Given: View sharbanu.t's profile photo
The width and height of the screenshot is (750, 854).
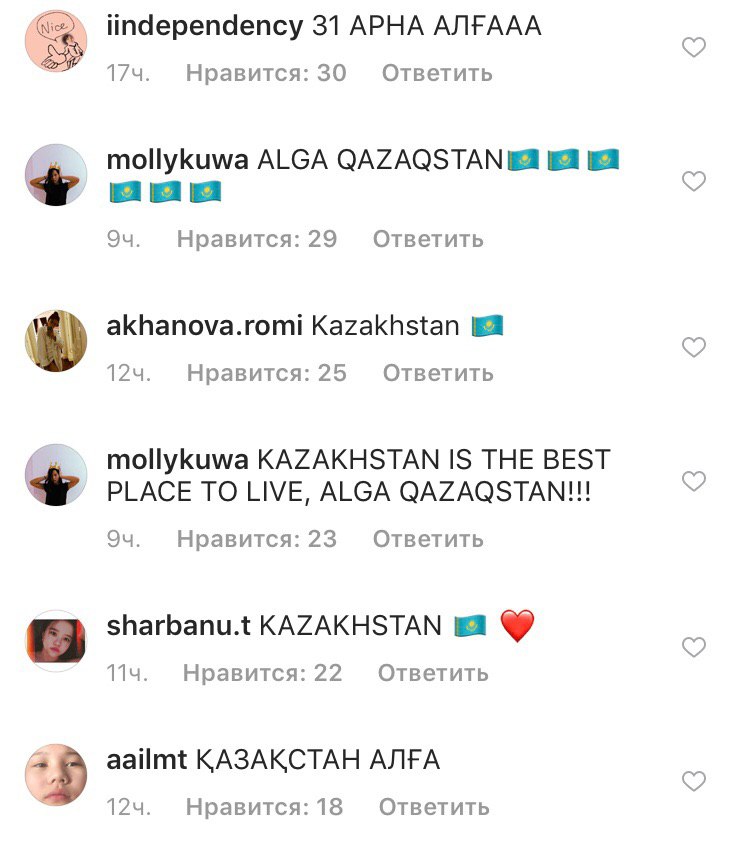Looking at the screenshot, I should click(x=56, y=641).
